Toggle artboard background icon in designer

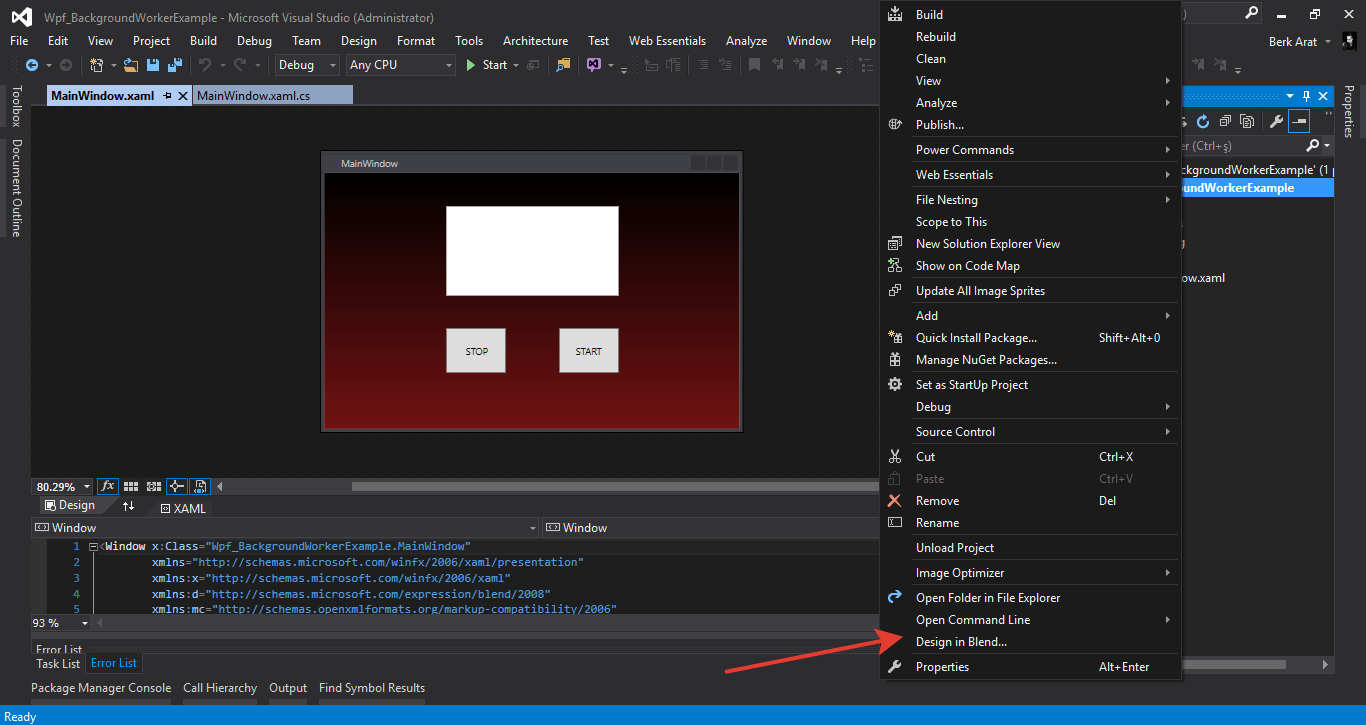(x=199, y=487)
